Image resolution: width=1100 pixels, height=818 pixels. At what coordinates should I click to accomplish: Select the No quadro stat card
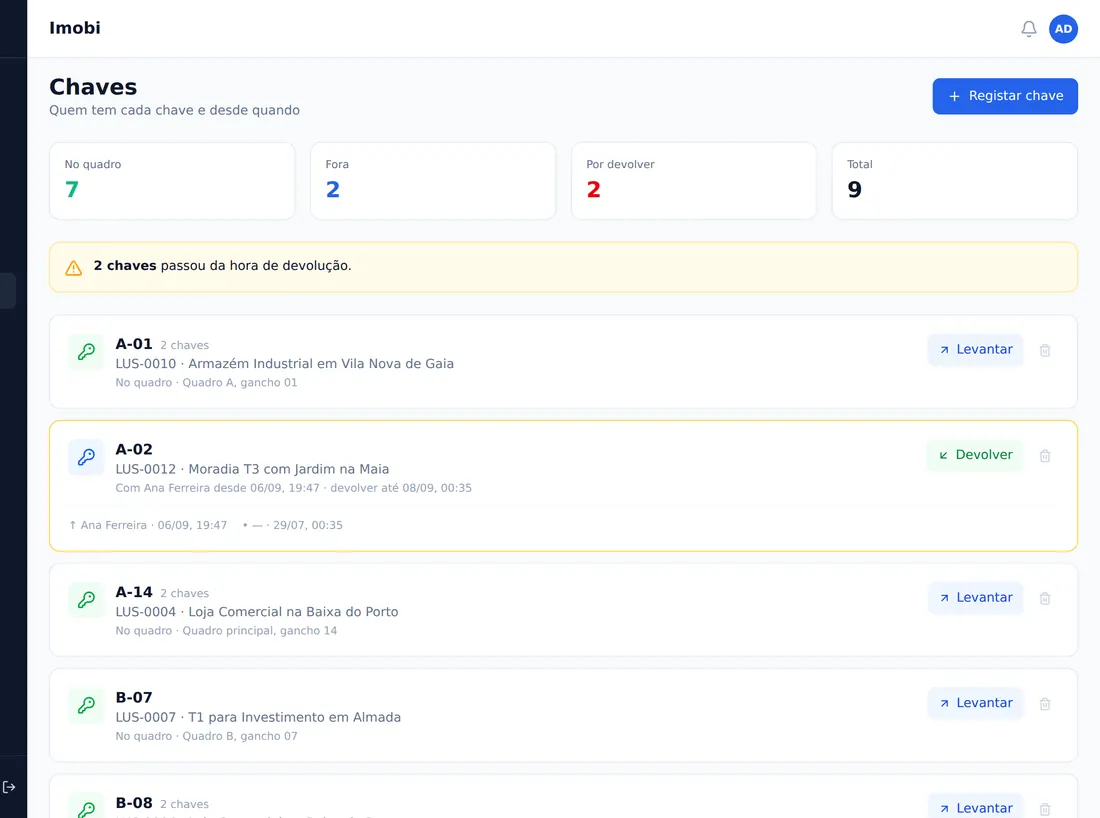click(172, 181)
